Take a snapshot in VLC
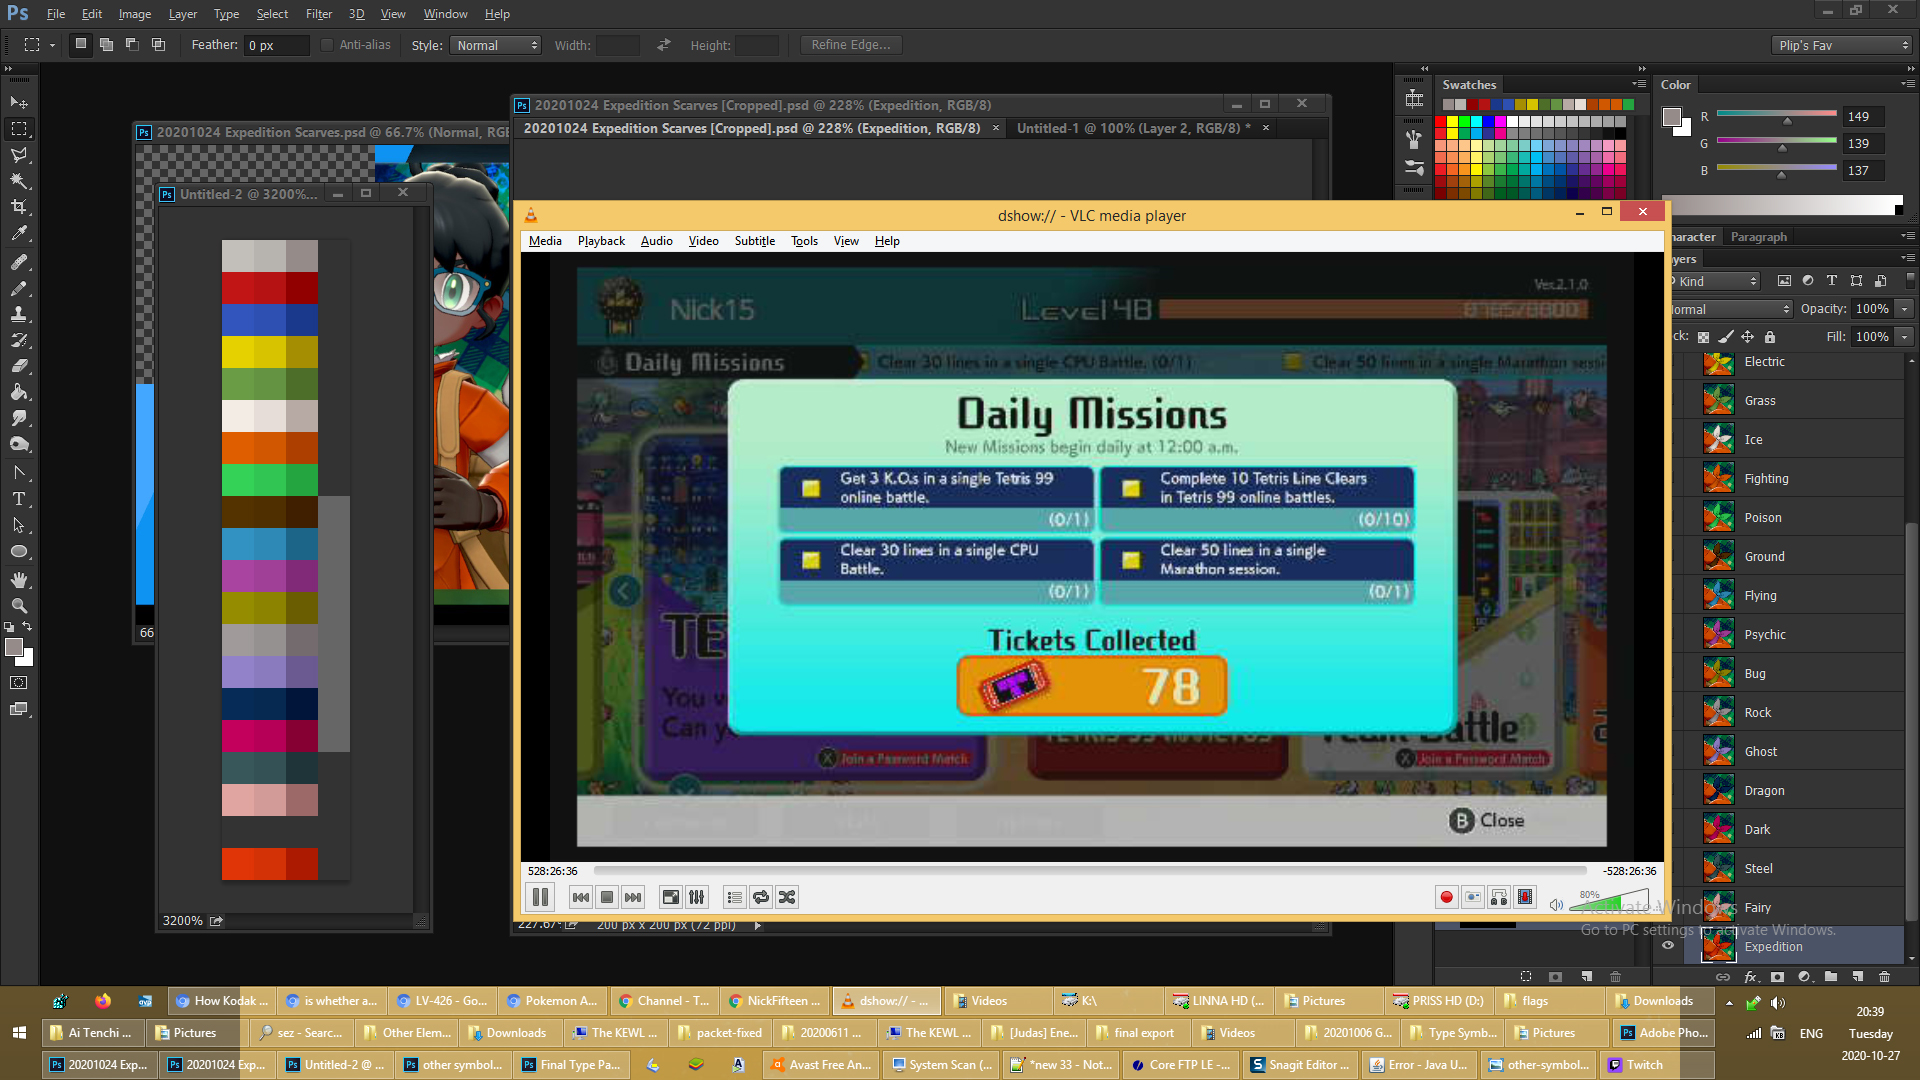This screenshot has width=1920, height=1080. pyautogui.click(x=1473, y=897)
